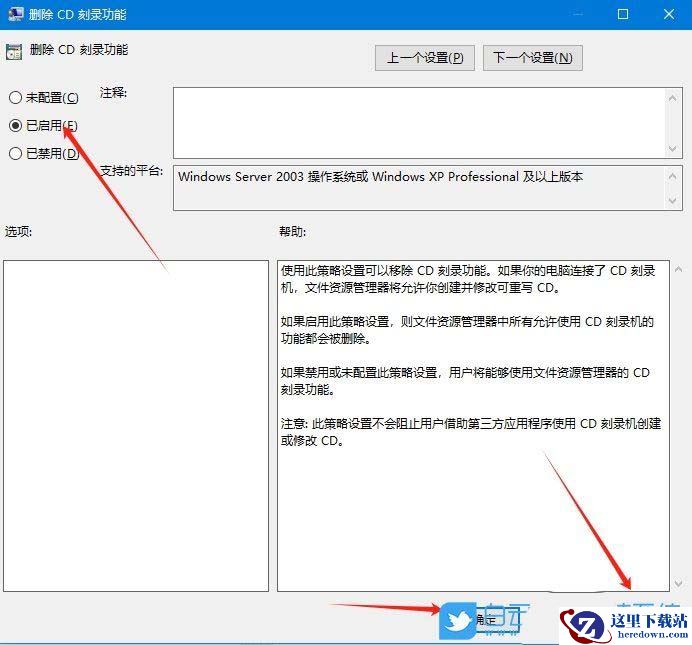
Task: Click the help pane scroll up arrow
Action: tap(678, 269)
